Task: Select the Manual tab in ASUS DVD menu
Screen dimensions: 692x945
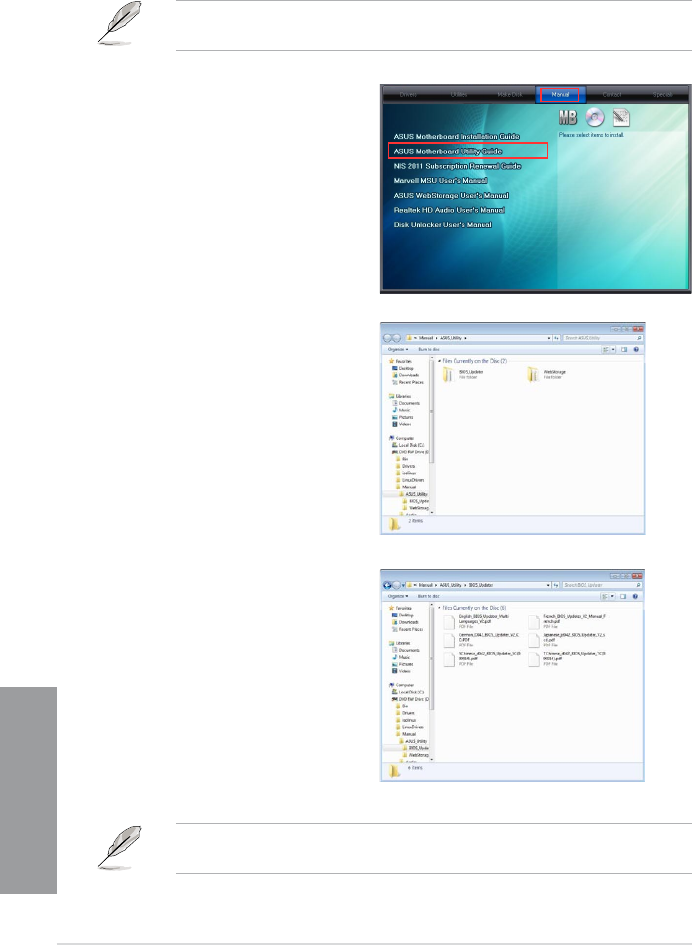Action: [560, 95]
